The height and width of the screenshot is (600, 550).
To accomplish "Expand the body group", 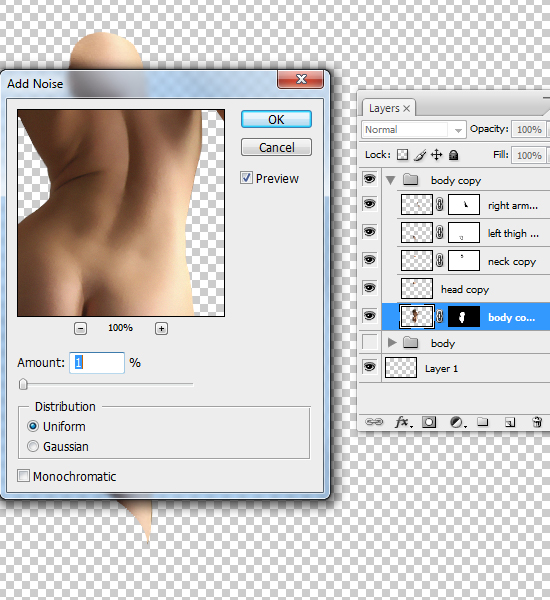I will 392,342.
